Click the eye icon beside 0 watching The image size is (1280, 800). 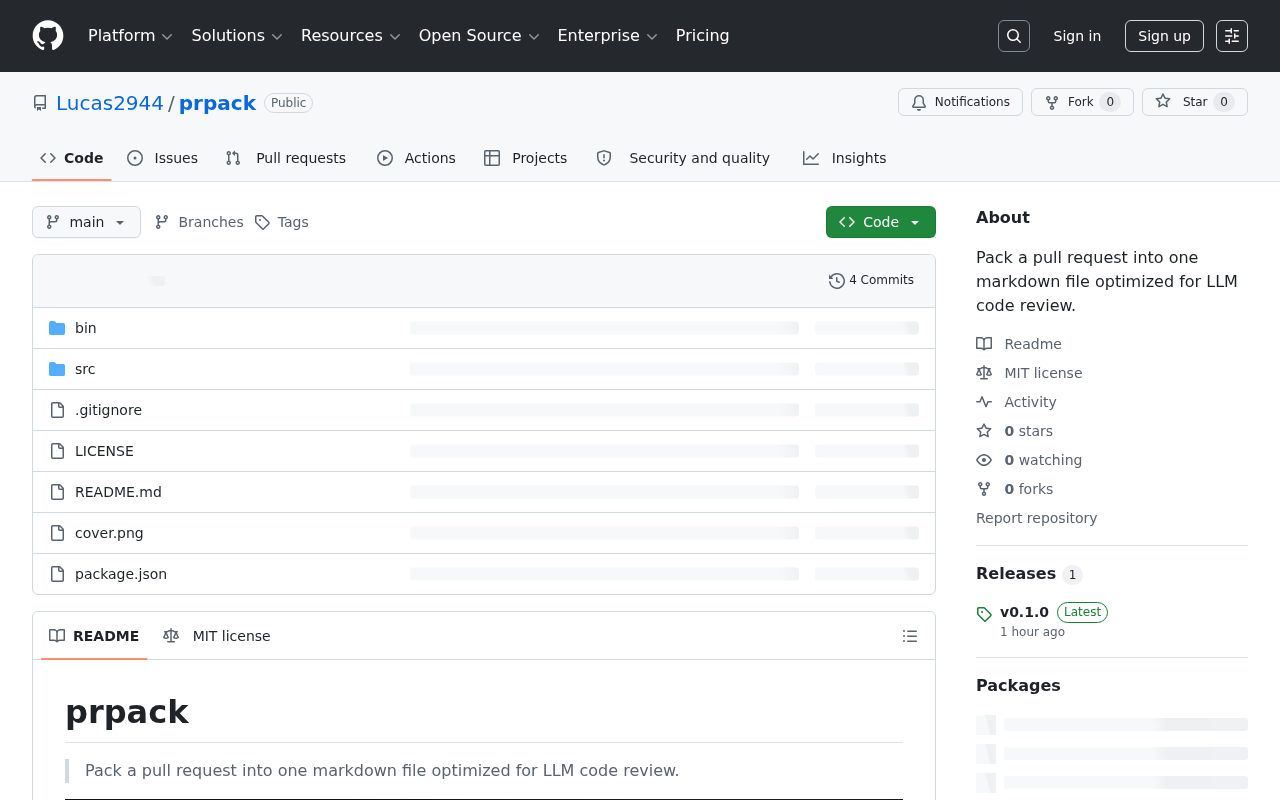point(984,460)
